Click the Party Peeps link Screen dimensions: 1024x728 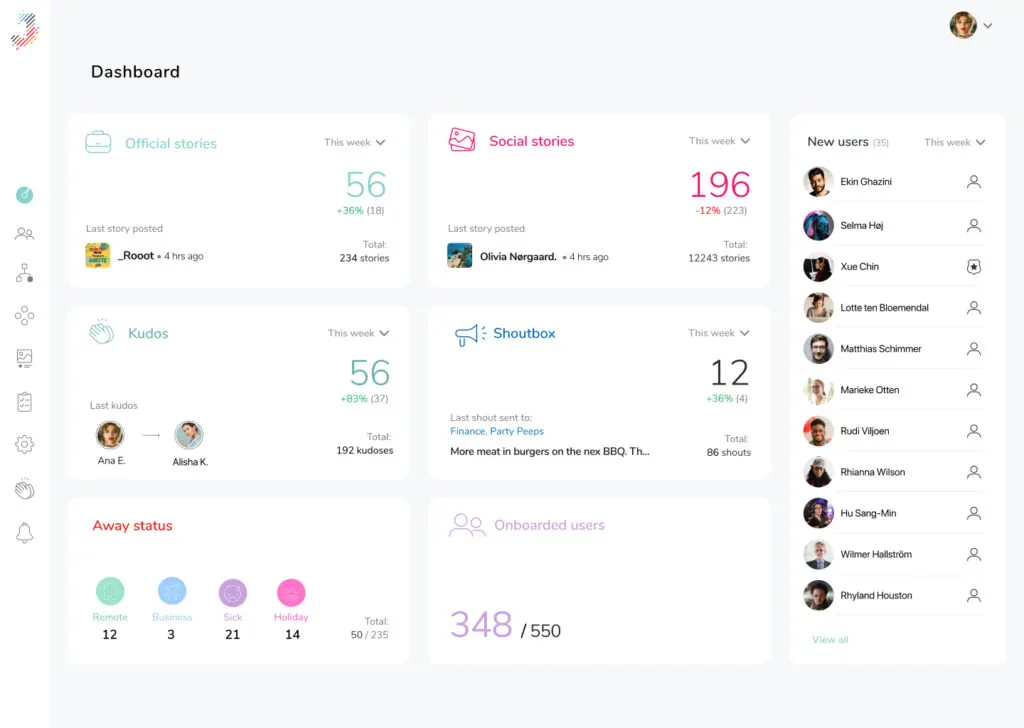(x=517, y=432)
